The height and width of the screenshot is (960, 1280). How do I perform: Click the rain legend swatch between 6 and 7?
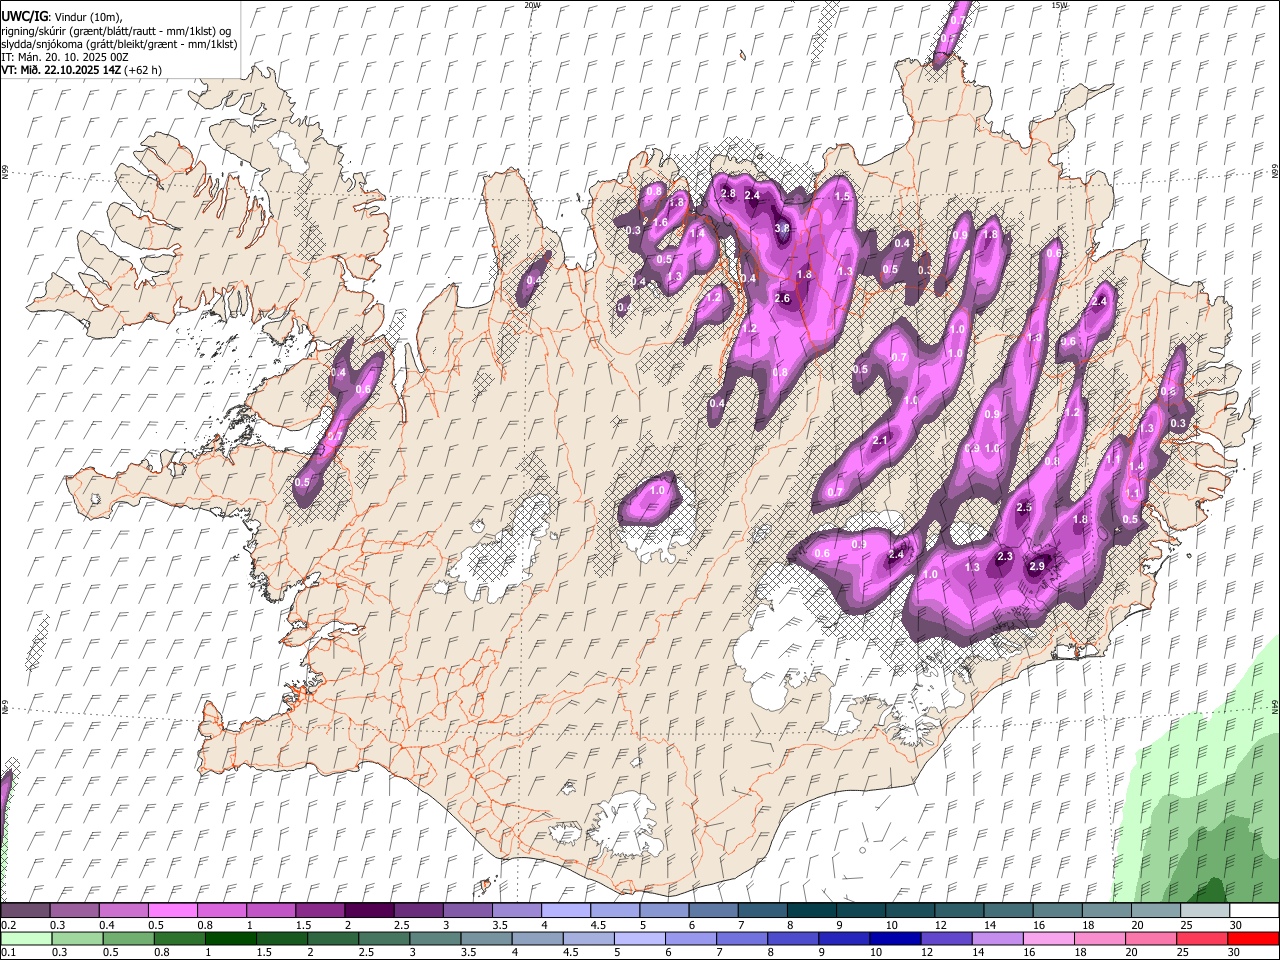pos(691,938)
